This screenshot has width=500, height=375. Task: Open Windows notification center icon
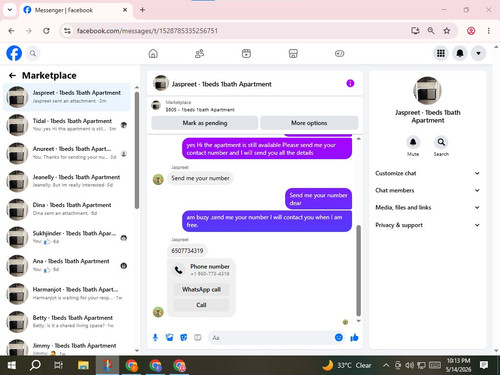point(484,365)
